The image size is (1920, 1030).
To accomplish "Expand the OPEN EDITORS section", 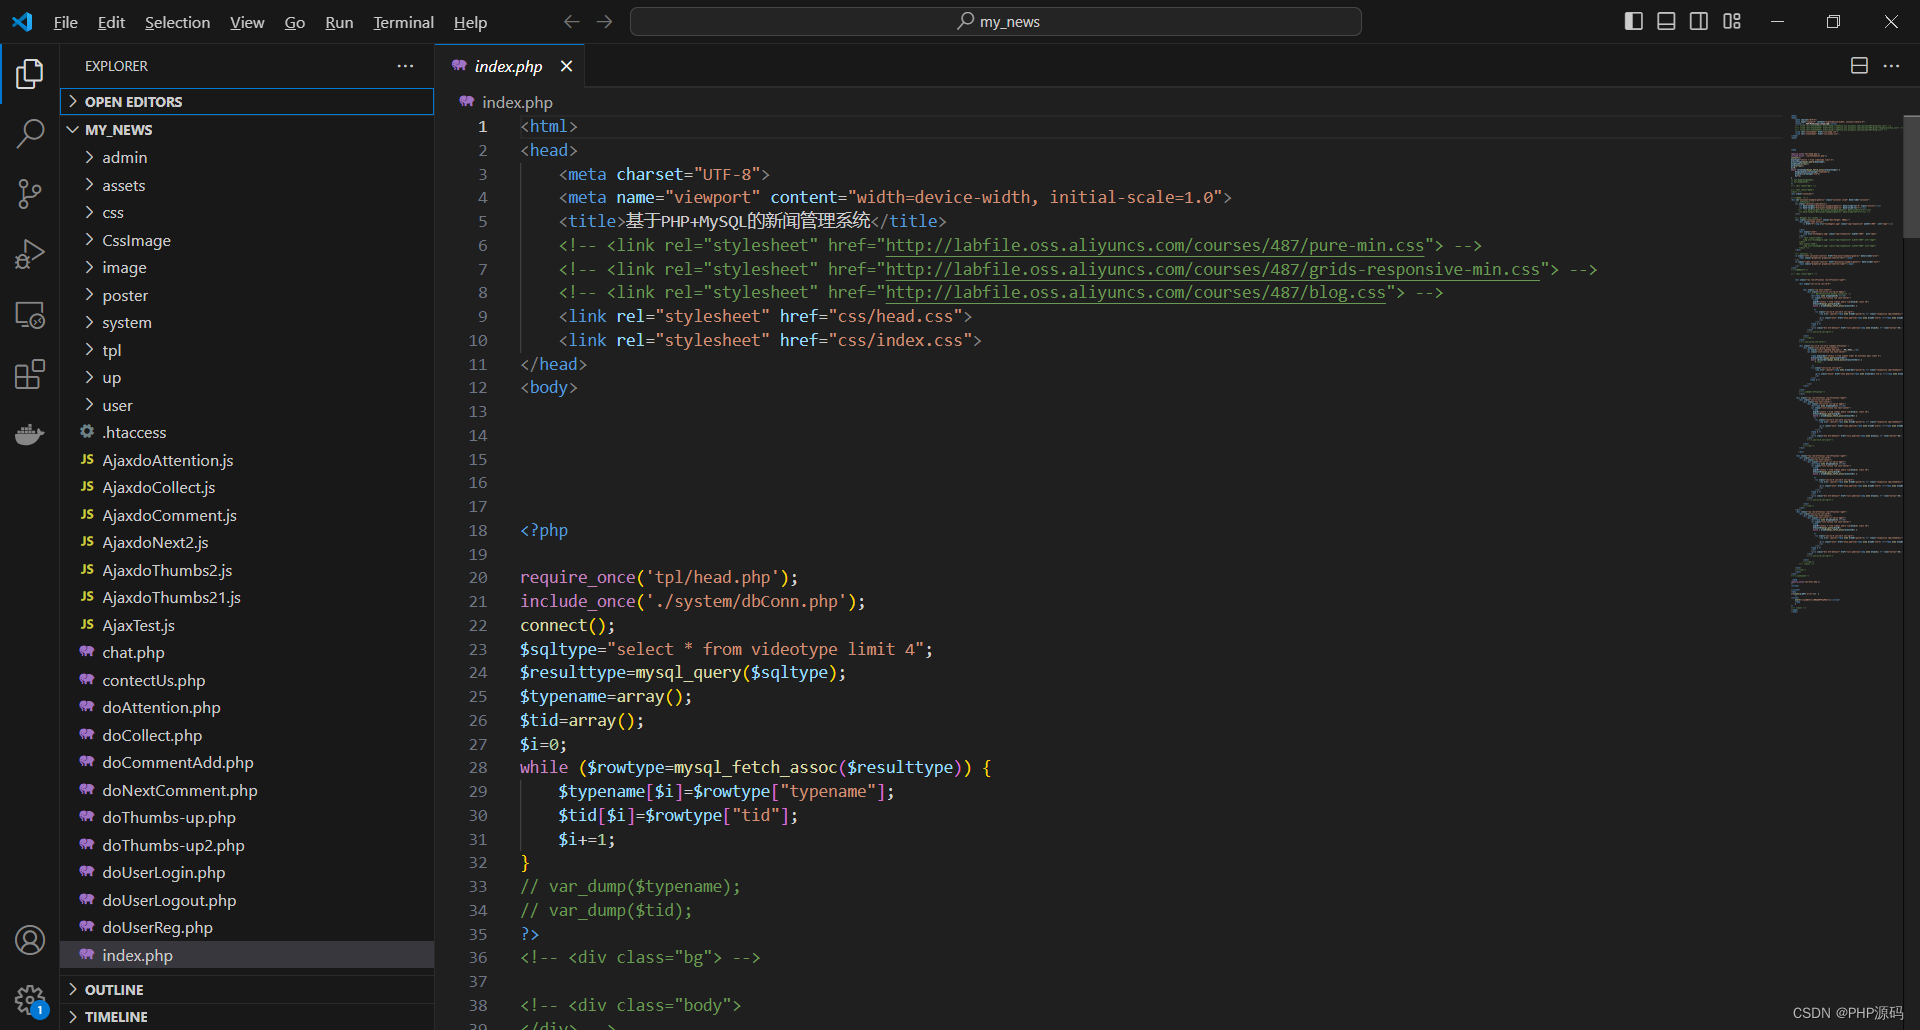I will [x=247, y=102].
